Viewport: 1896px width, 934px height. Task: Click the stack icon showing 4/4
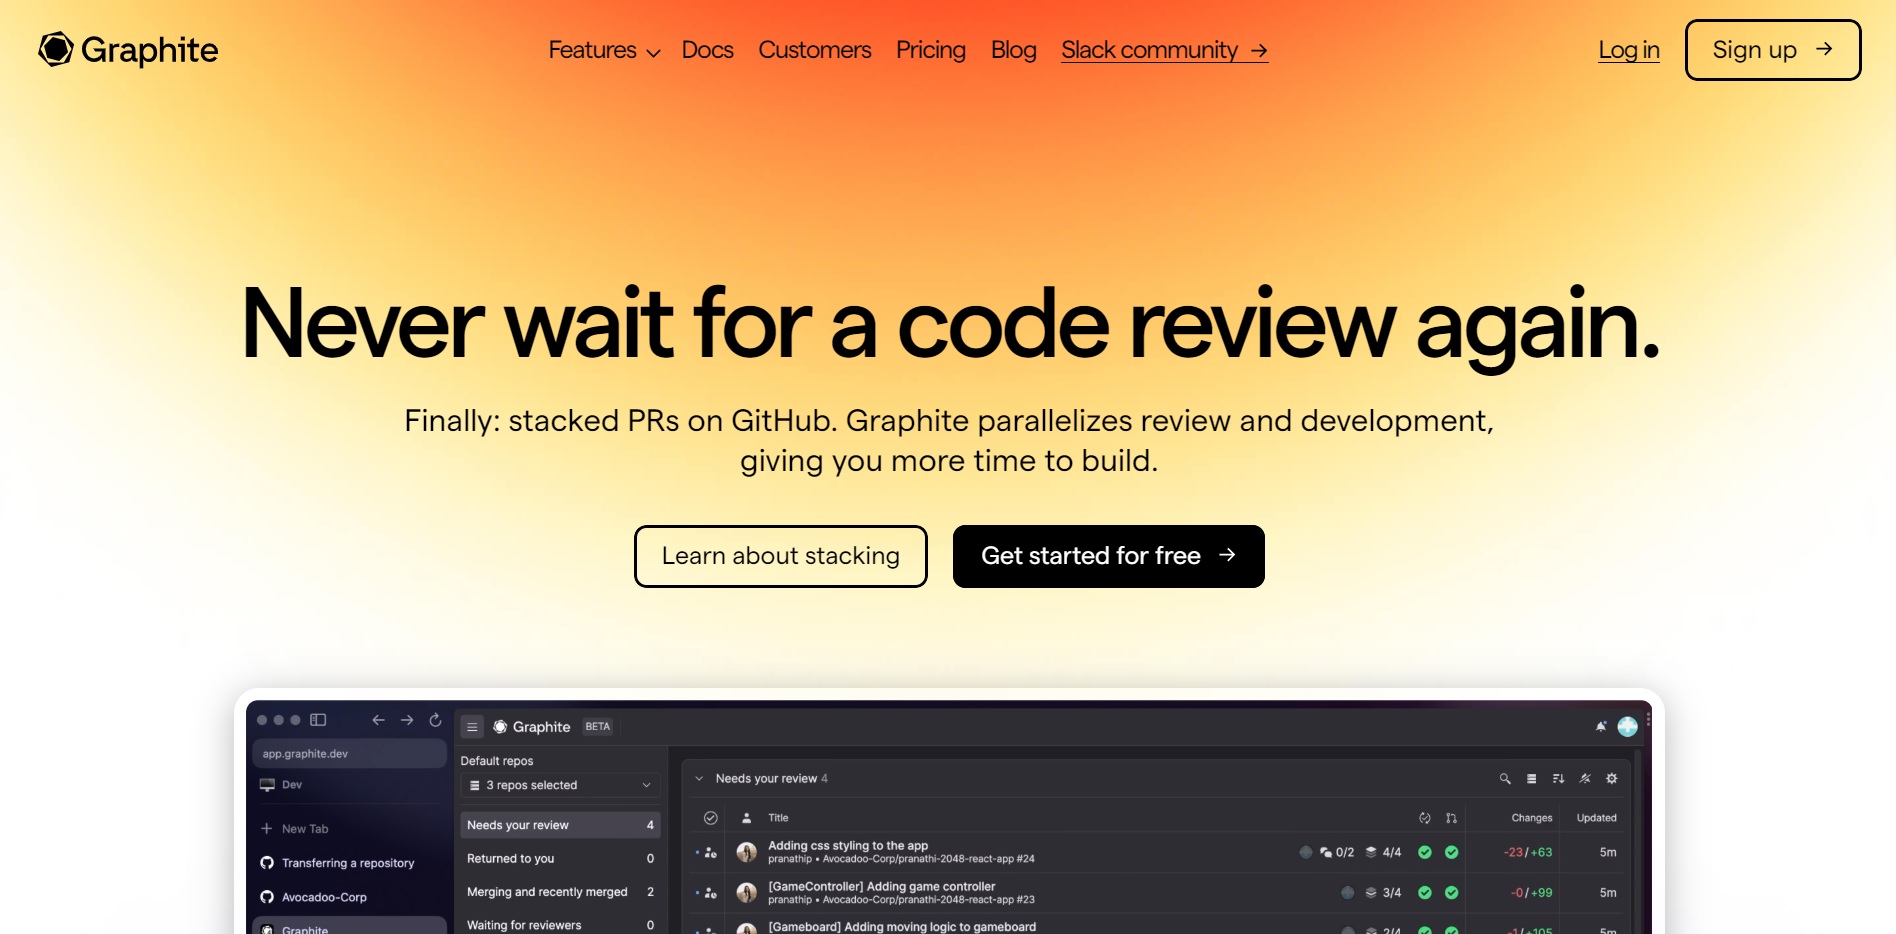point(1371,853)
